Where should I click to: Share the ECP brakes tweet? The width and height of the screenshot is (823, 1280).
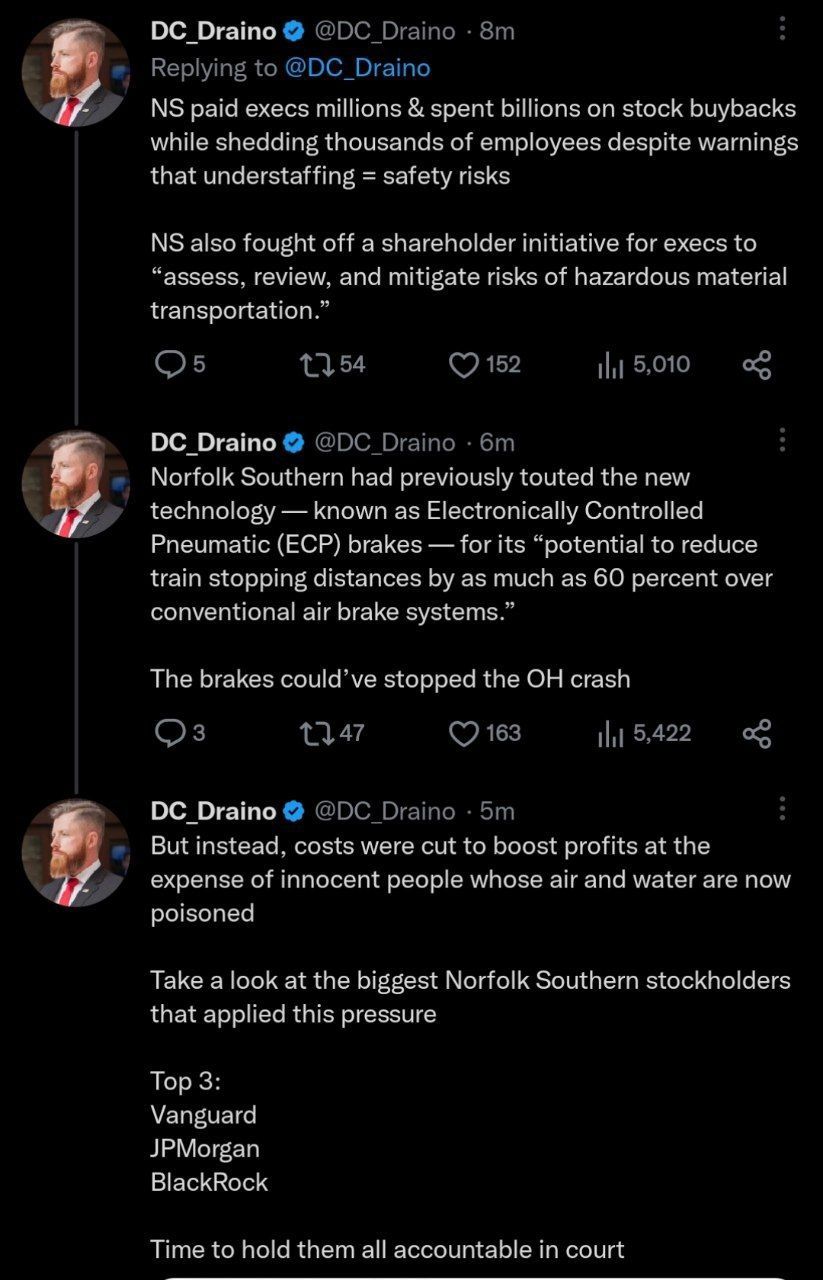point(757,734)
